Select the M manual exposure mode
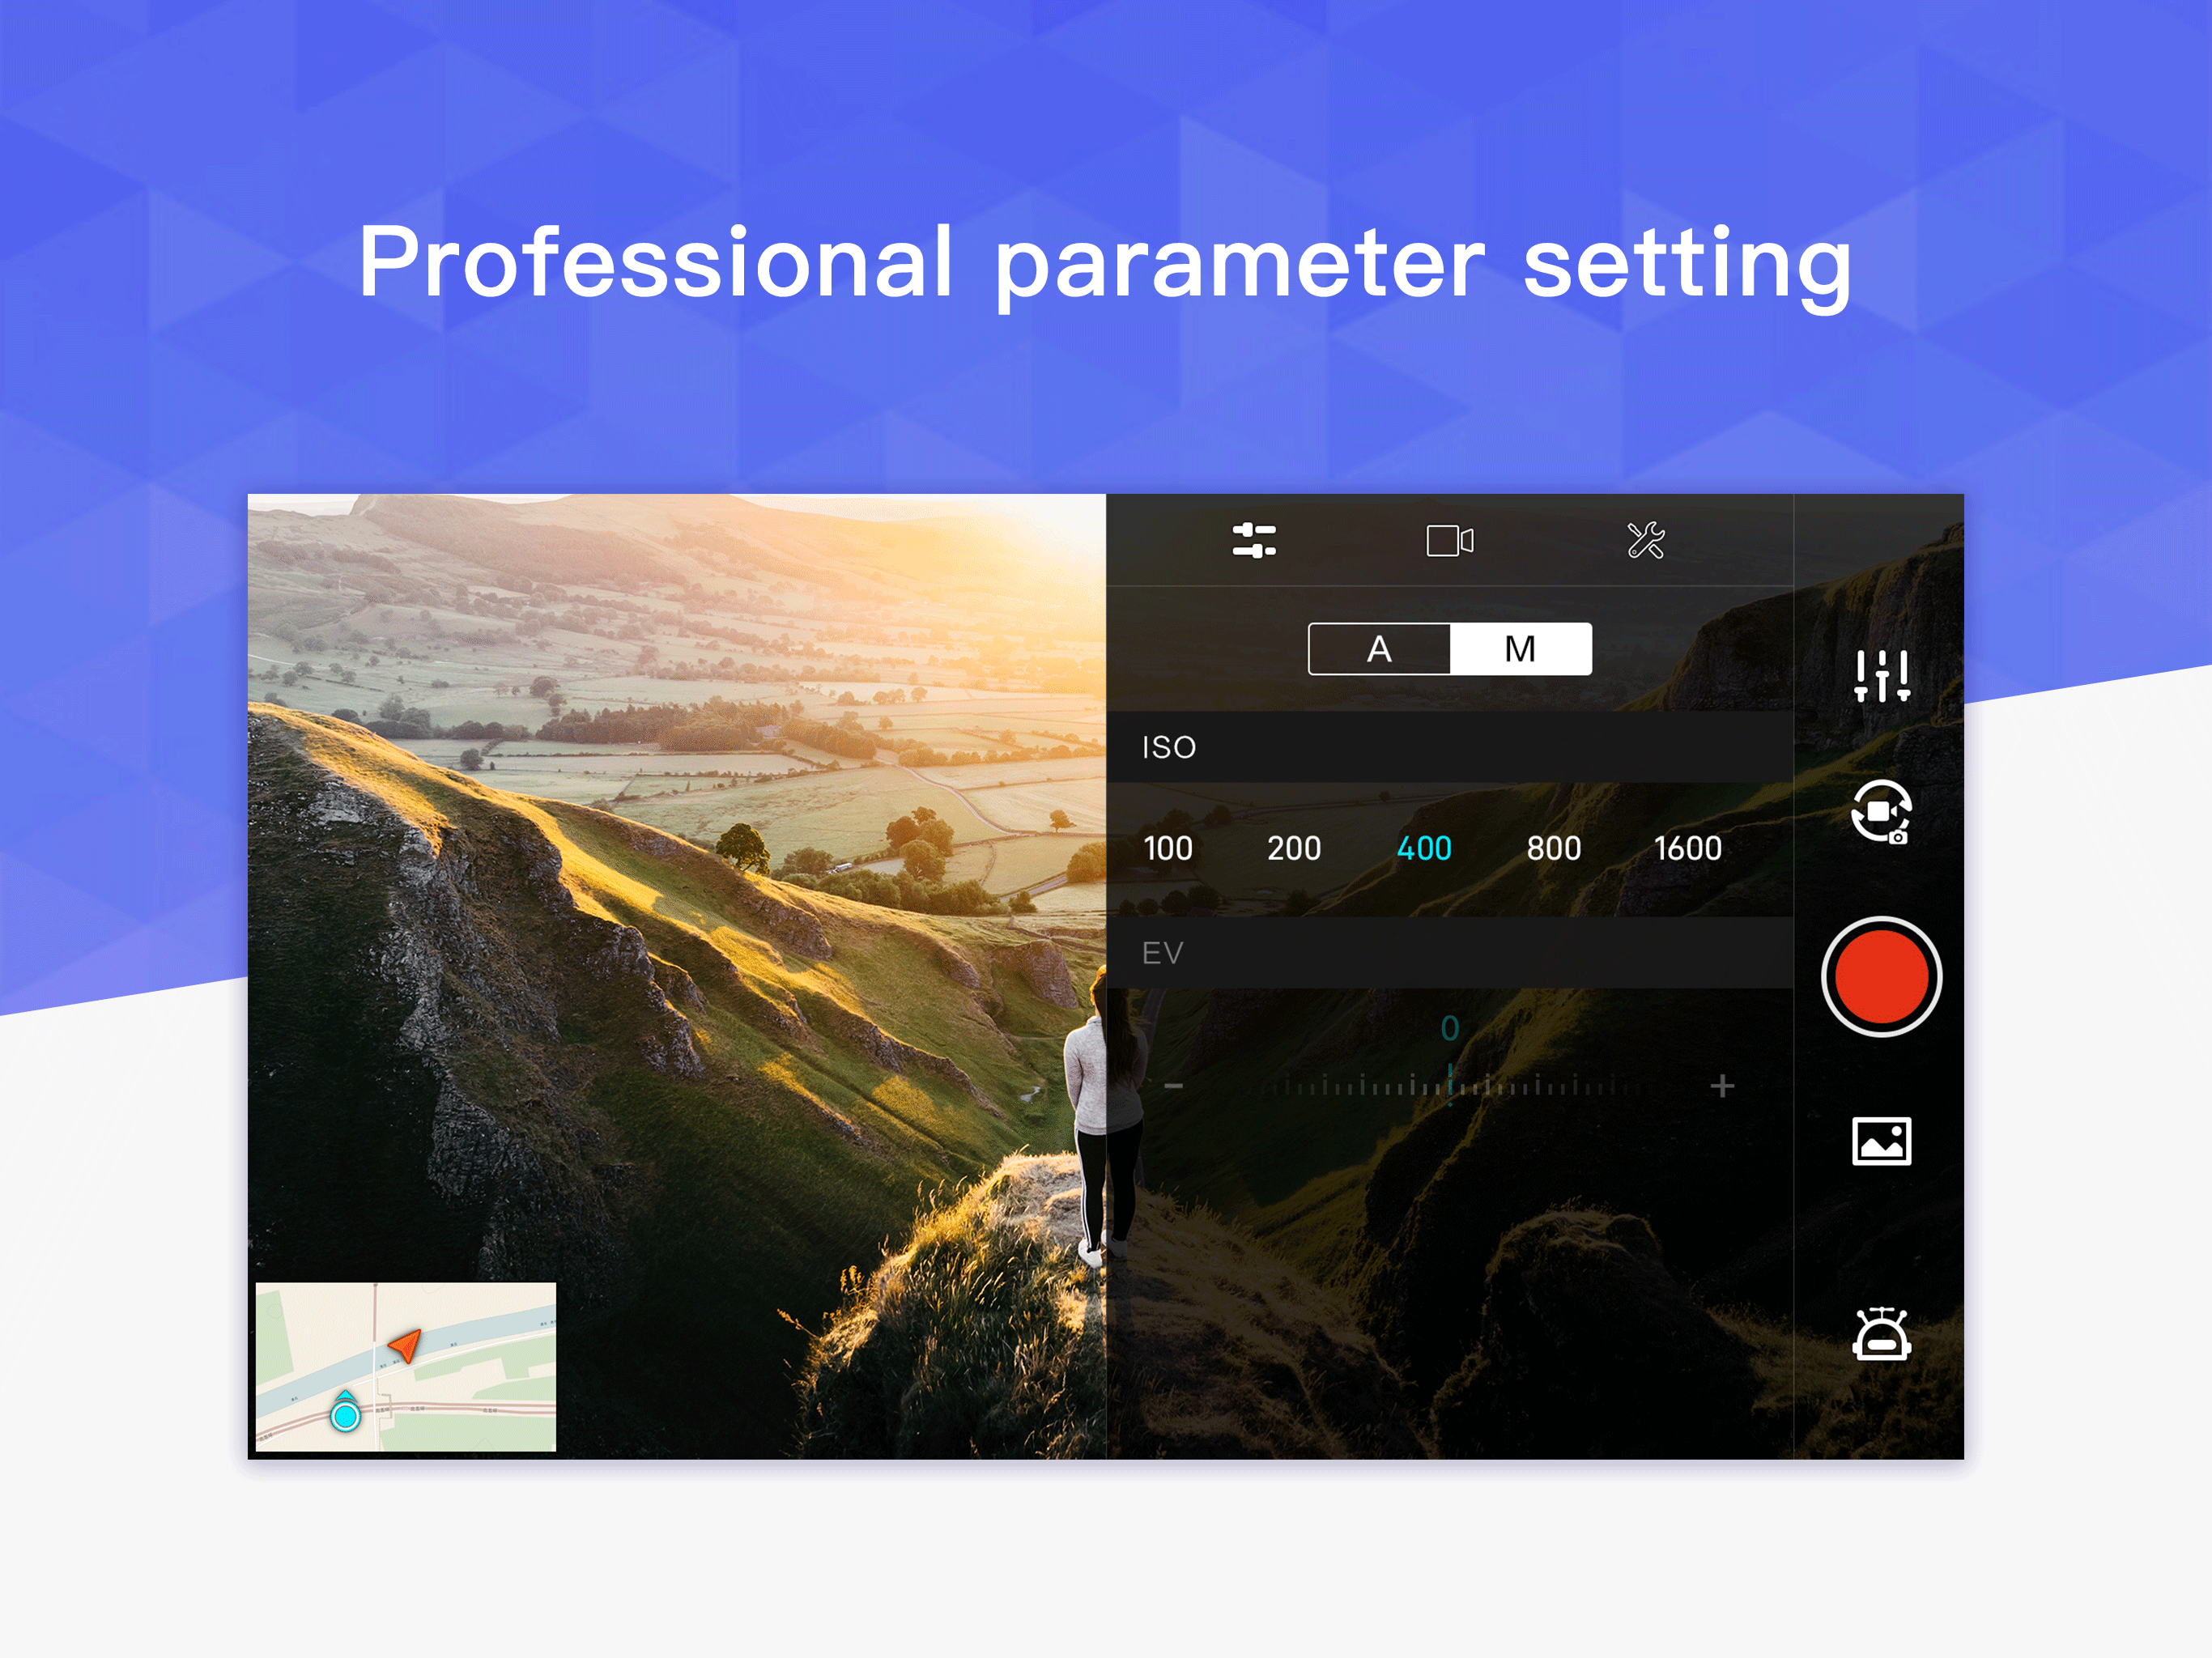 pyautogui.click(x=1521, y=649)
